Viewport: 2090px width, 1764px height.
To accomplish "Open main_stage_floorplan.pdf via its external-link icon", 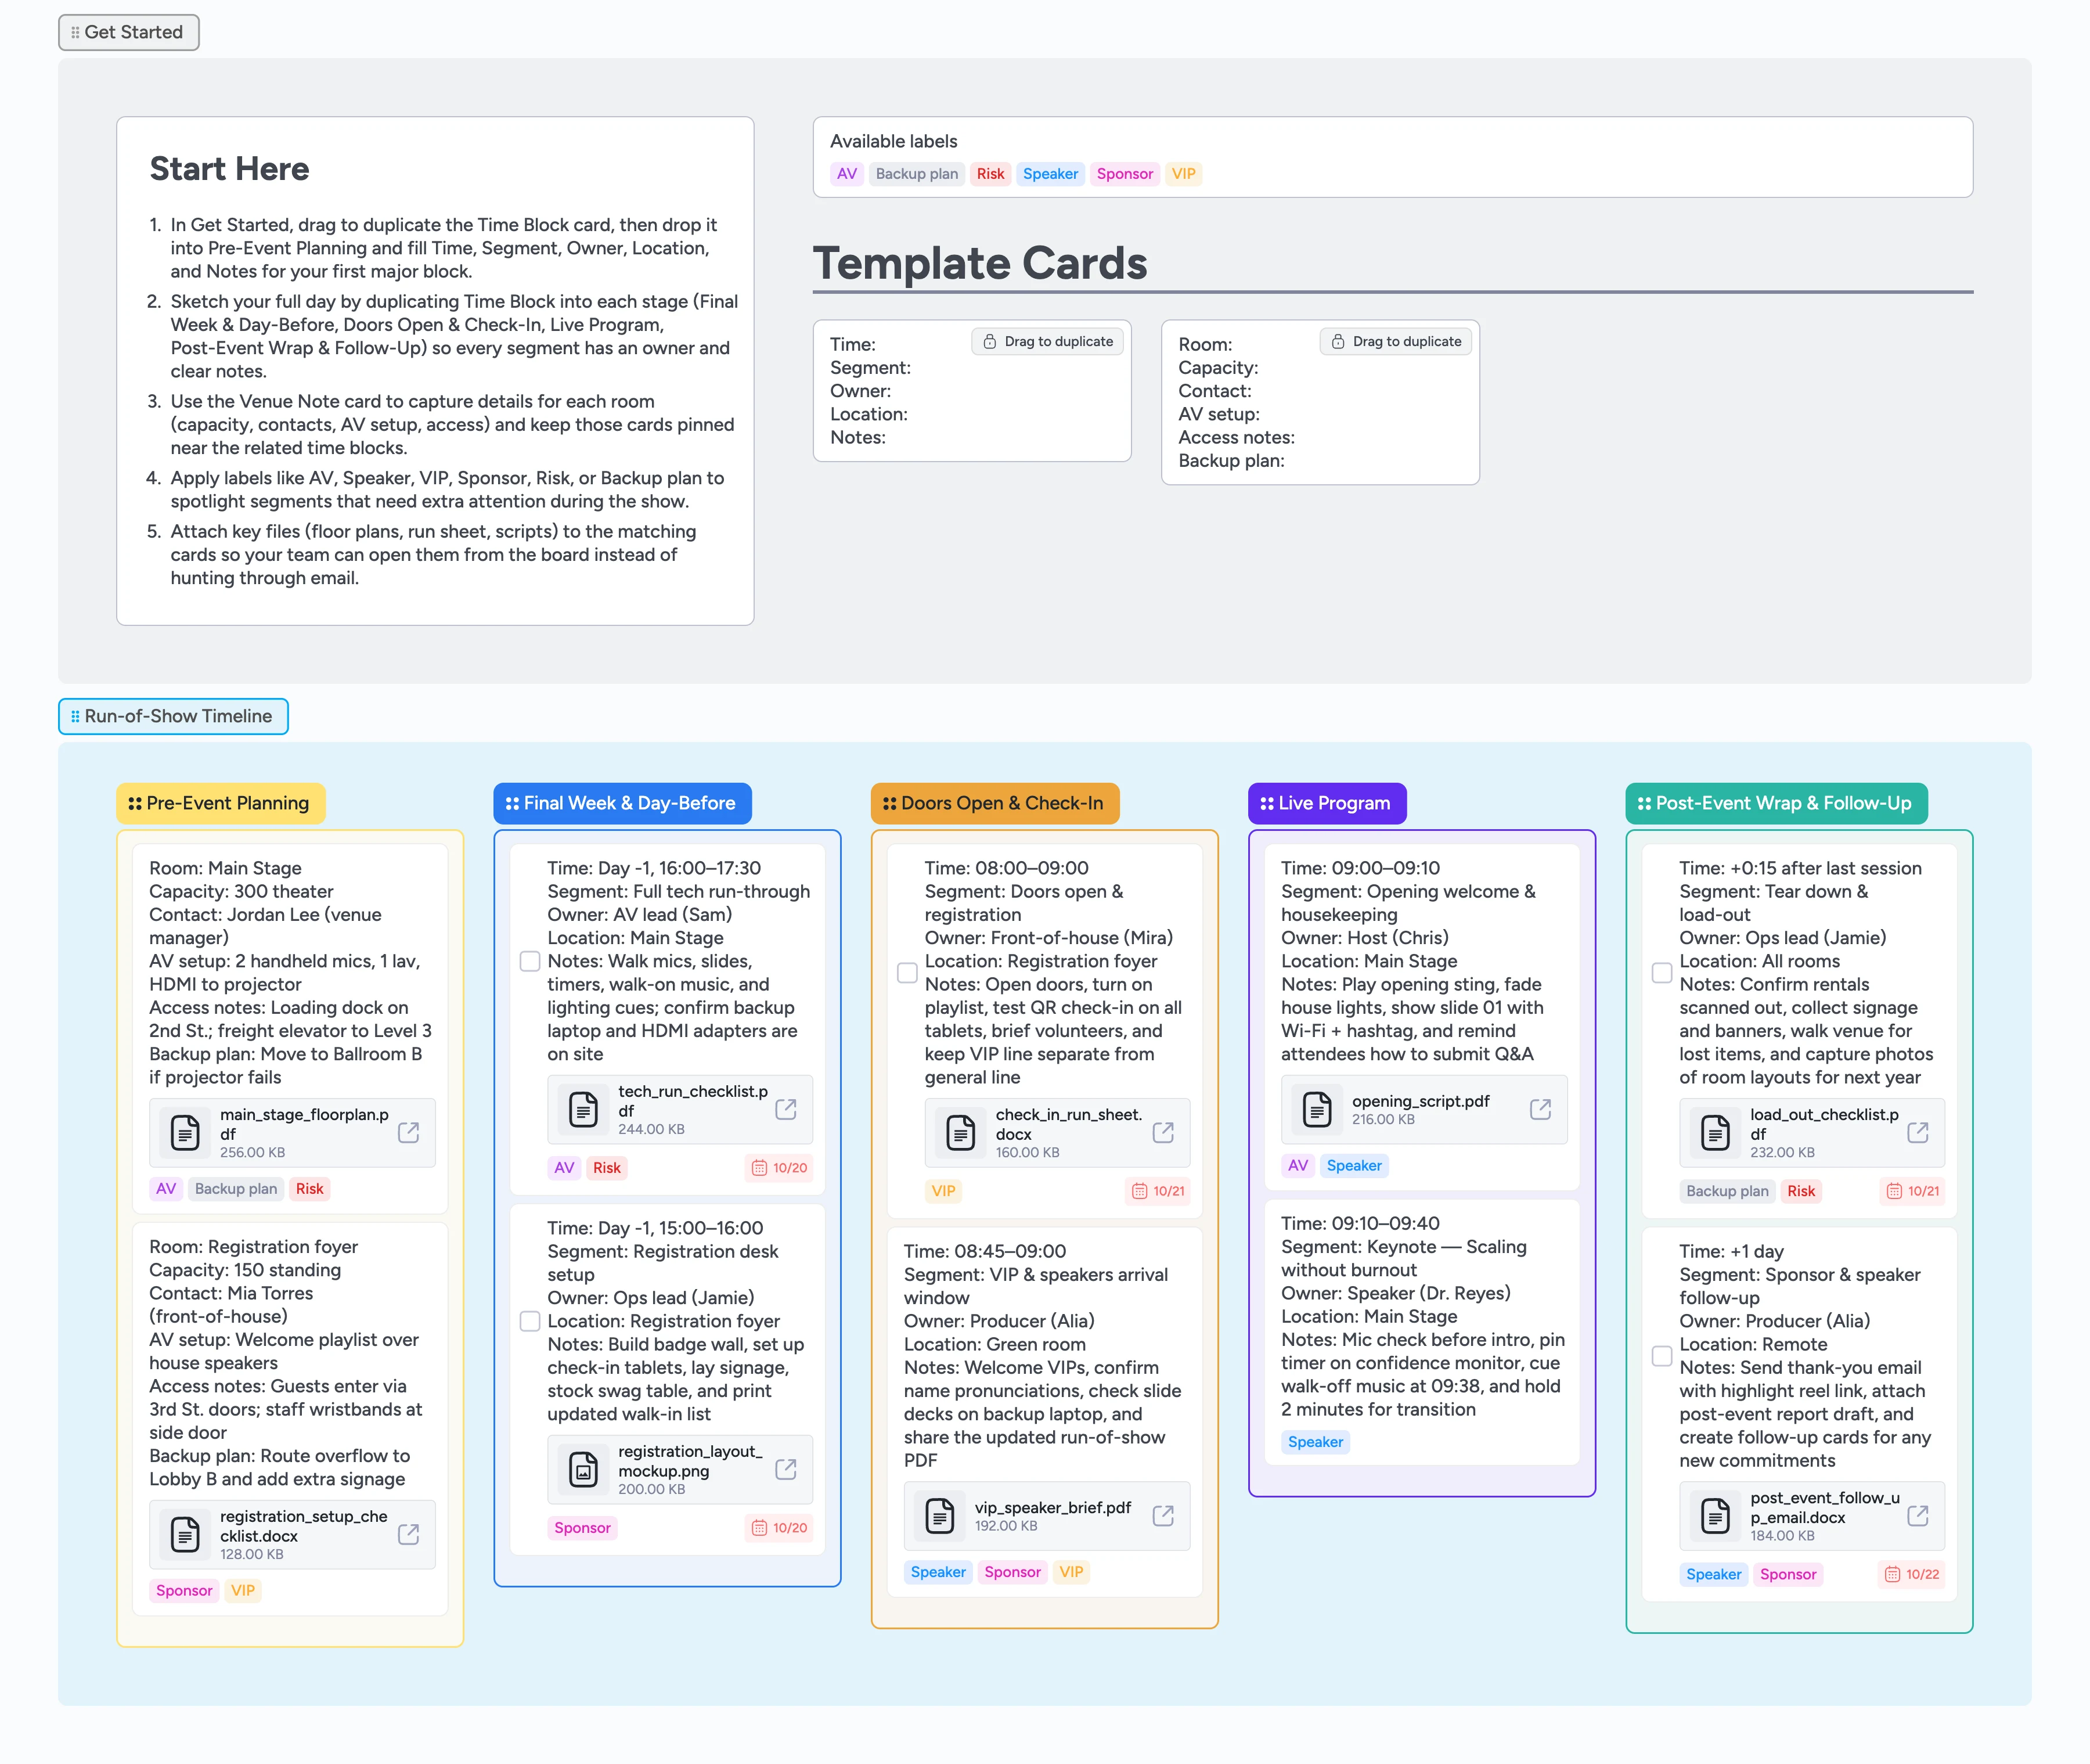I will coord(409,1133).
